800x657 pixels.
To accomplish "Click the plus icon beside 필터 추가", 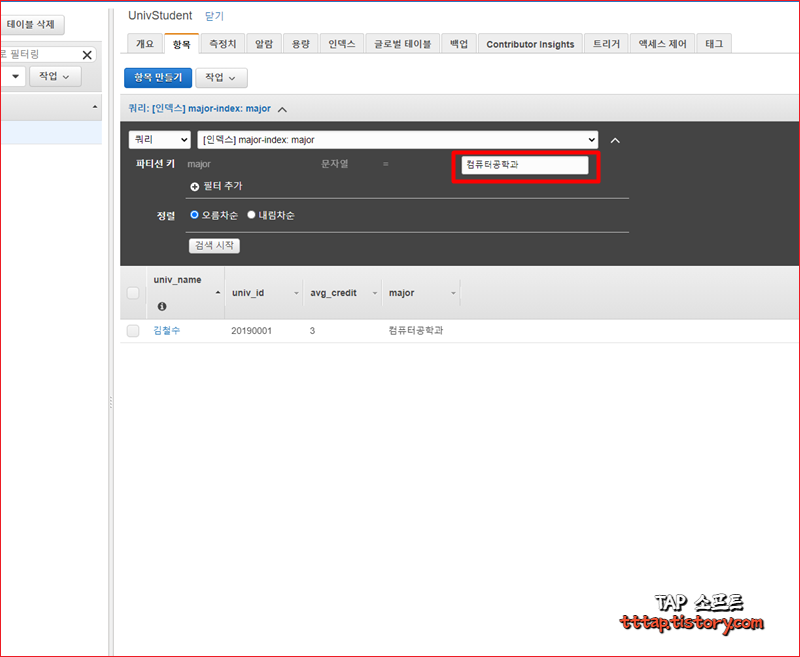I will (x=194, y=187).
